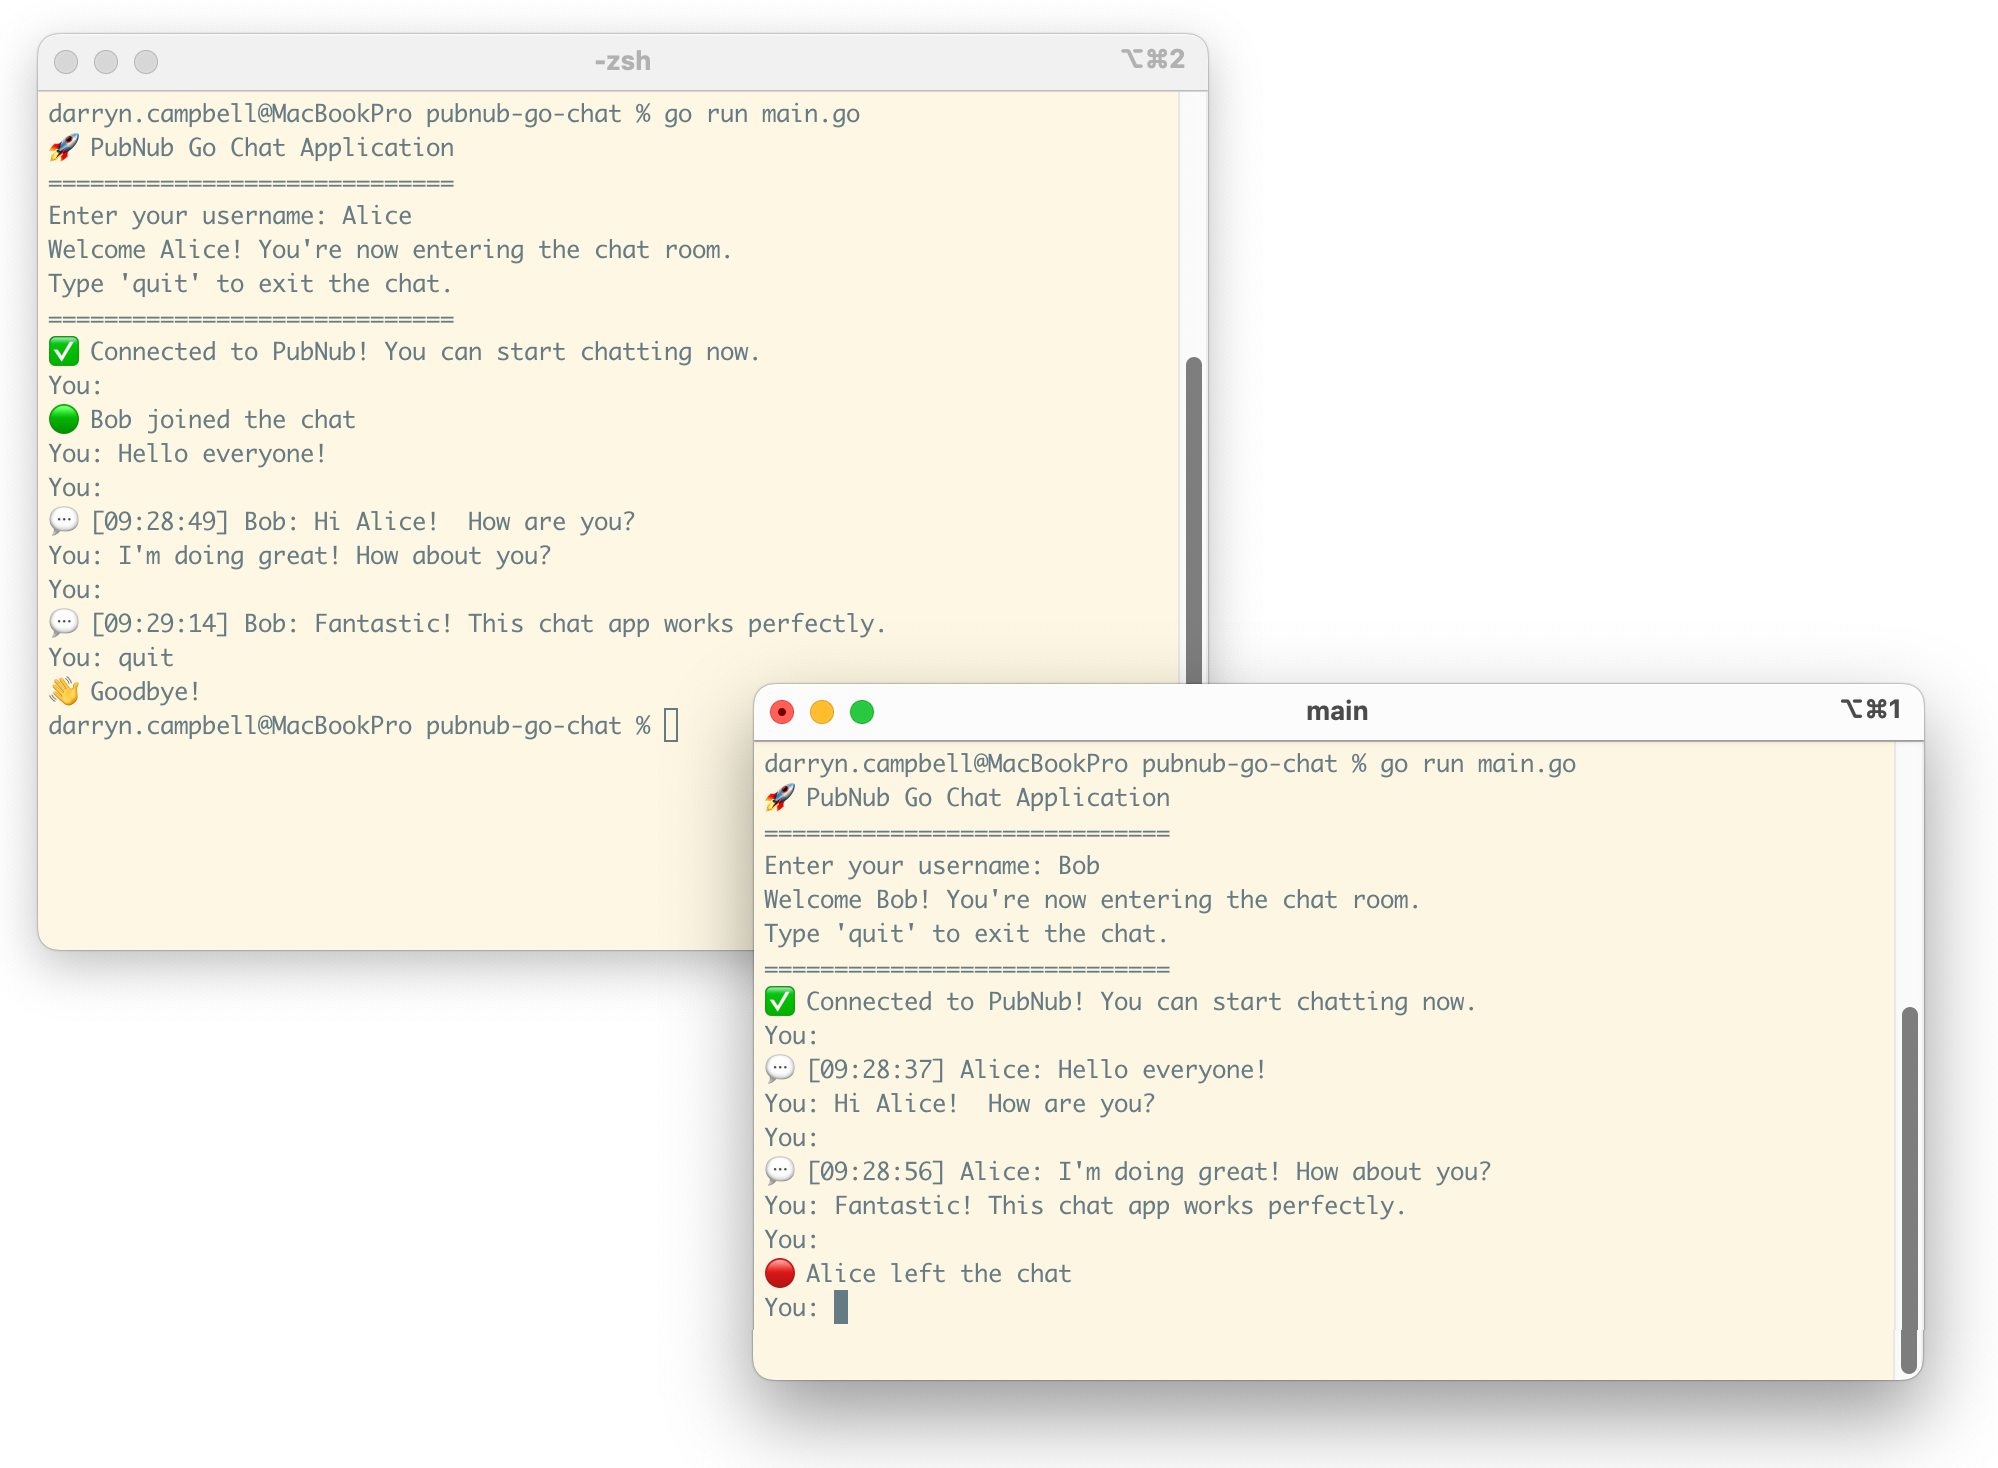Image resolution: width=1998 pixels, height=1468 pixels.
Task: Click the close button of the -zsh window
Action: tap(66, 62)
